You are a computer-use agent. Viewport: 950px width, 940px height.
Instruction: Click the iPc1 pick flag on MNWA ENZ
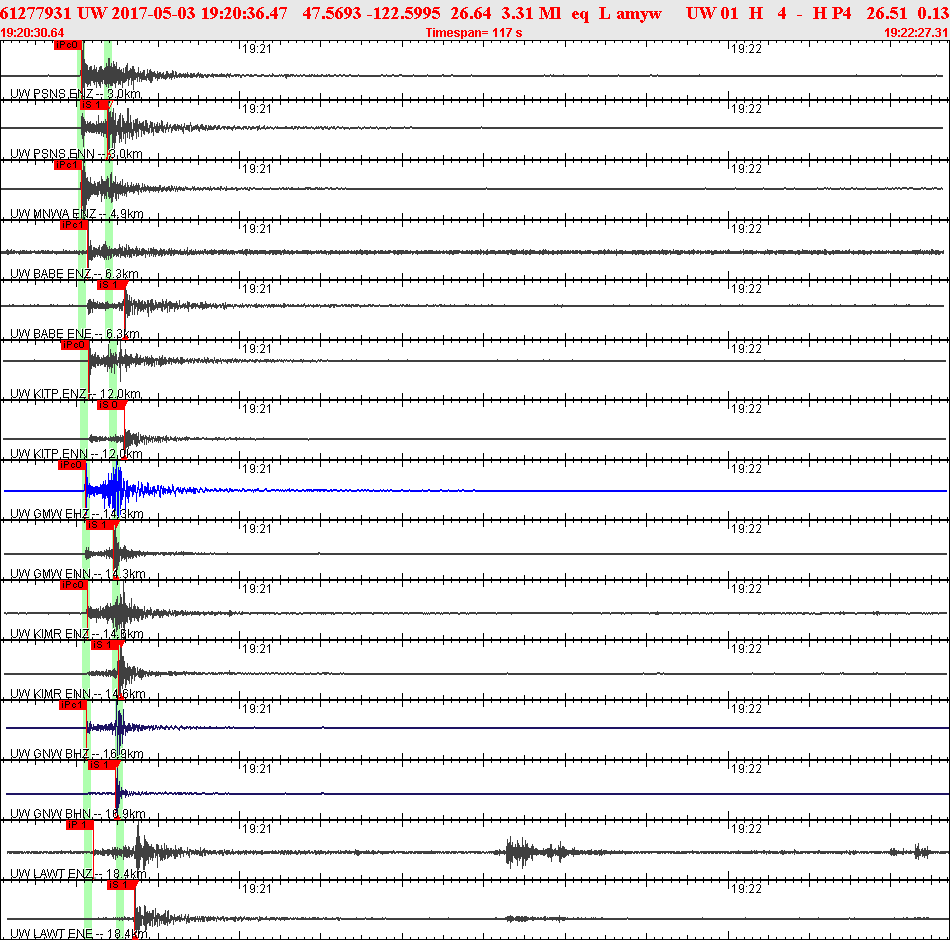click(x=67, y=165)
